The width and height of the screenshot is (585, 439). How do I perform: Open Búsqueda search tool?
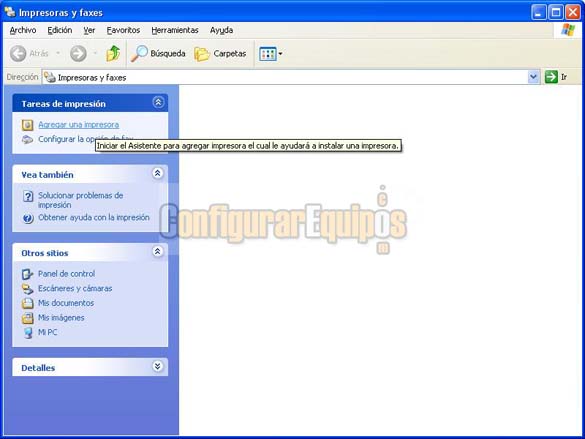(x=158, y=54)
